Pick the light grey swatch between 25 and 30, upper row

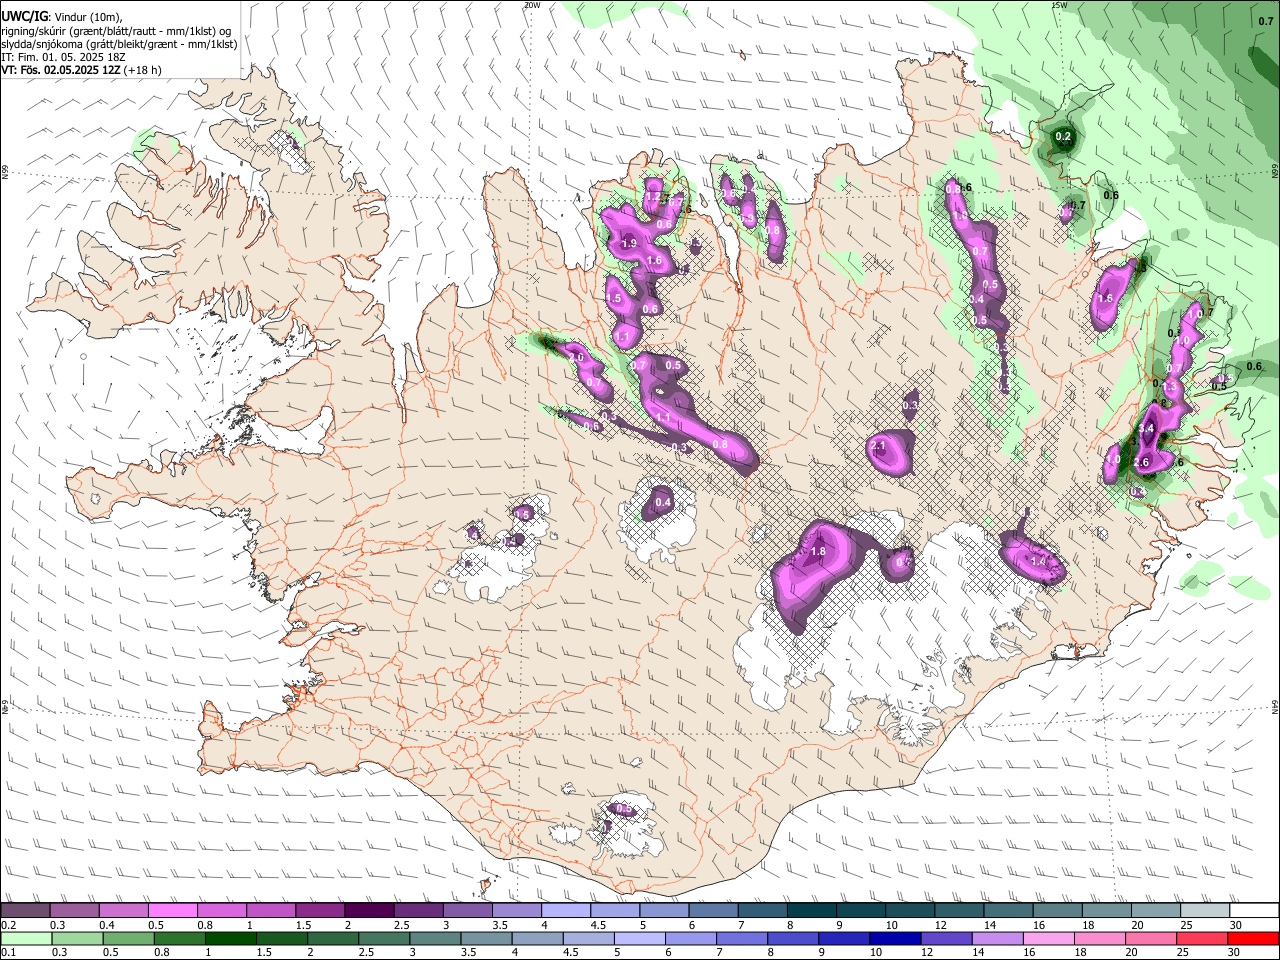click(1205, 910)
